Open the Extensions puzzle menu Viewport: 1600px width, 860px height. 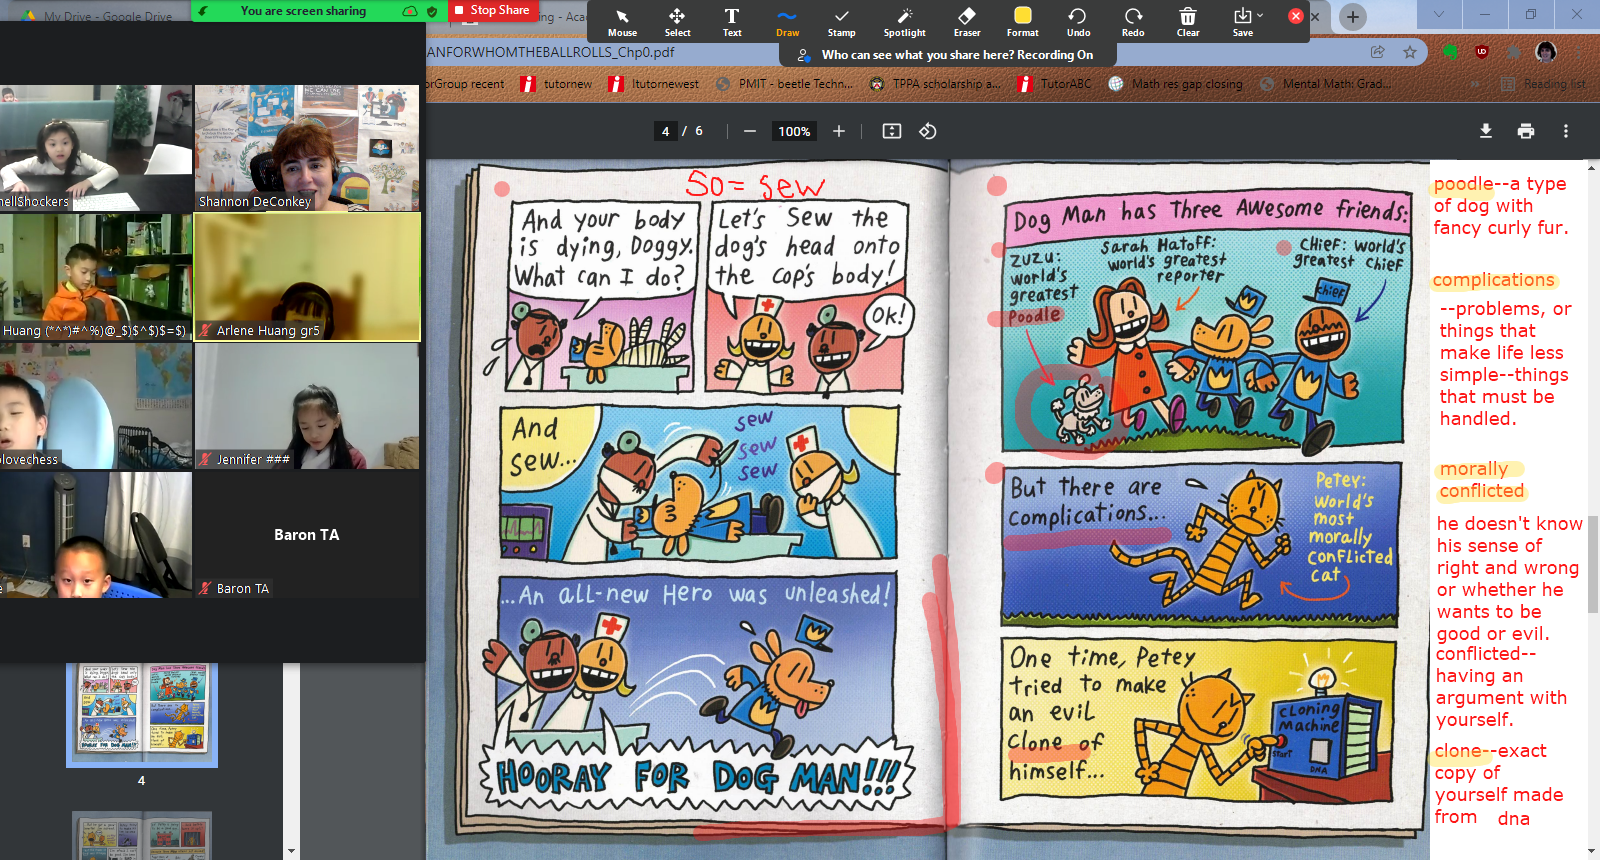pyautogui.click(x=1514, y=52)
